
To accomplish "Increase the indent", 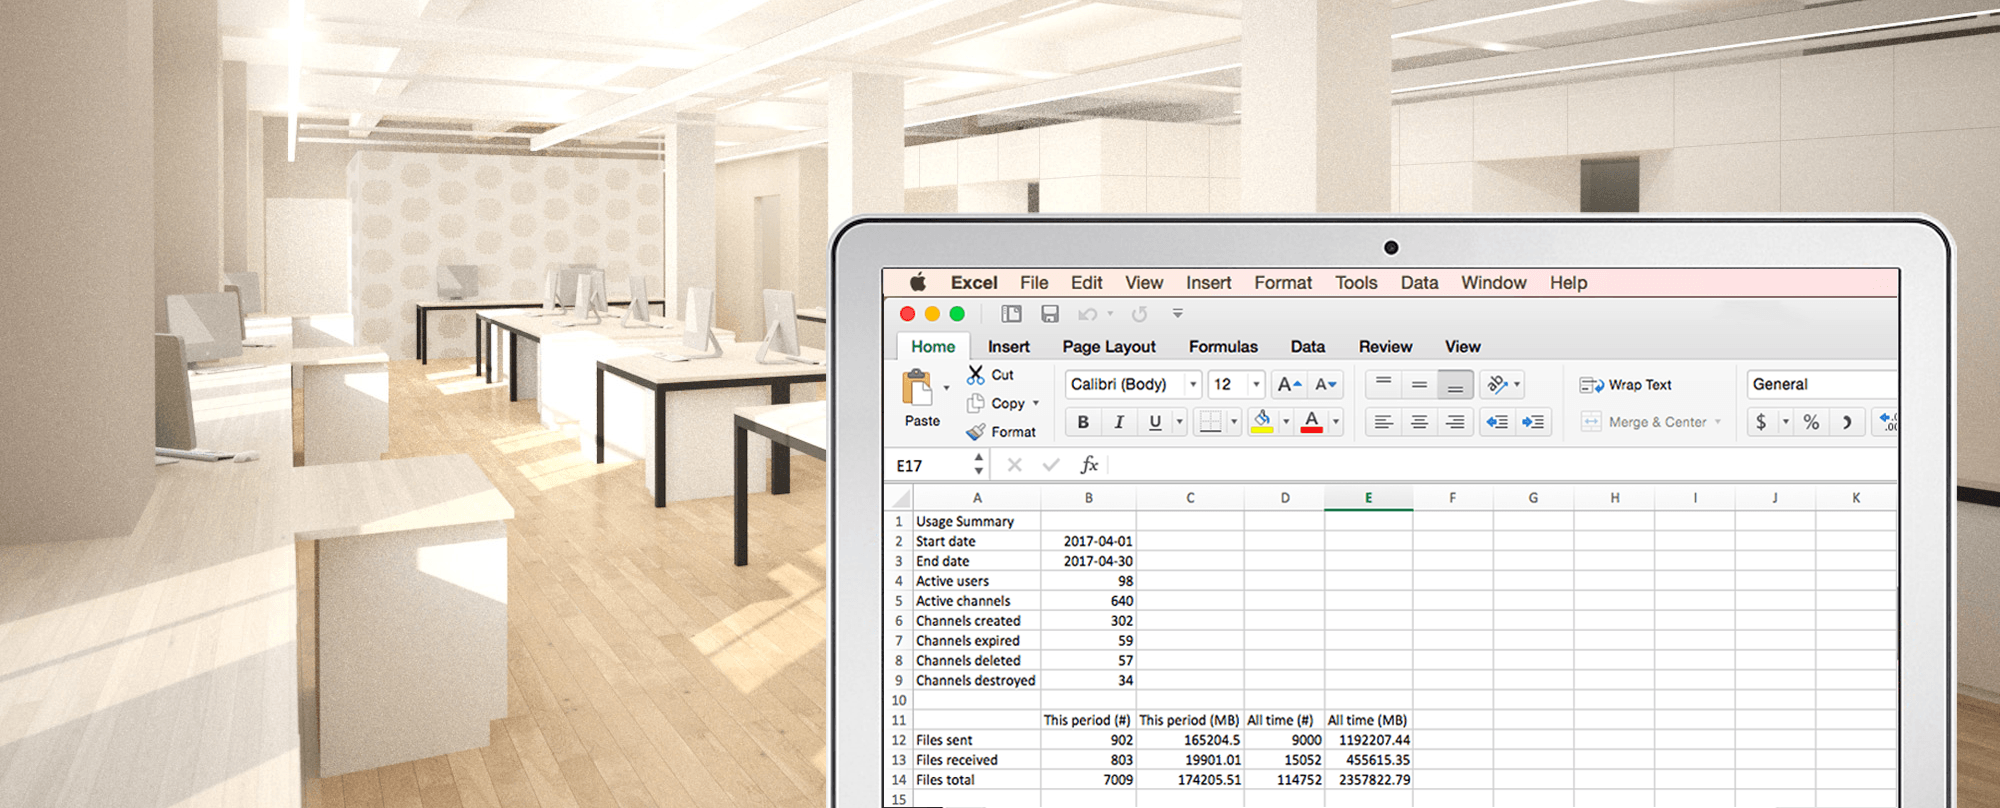I will click(1533, 422).
